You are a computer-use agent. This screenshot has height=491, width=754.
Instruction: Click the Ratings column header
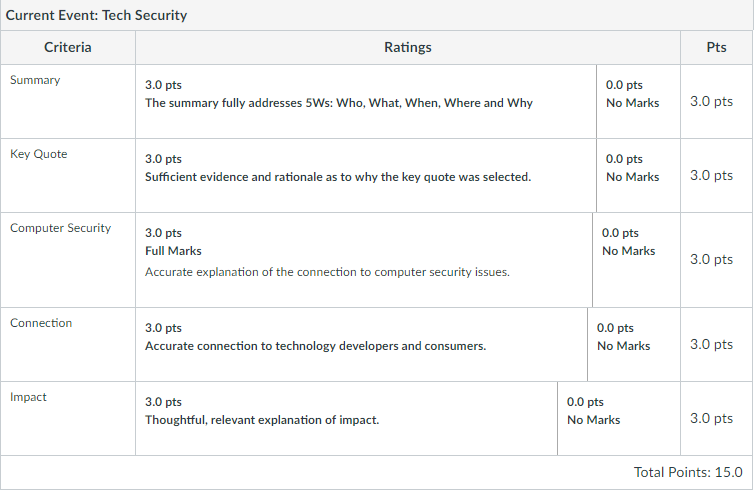407,47
